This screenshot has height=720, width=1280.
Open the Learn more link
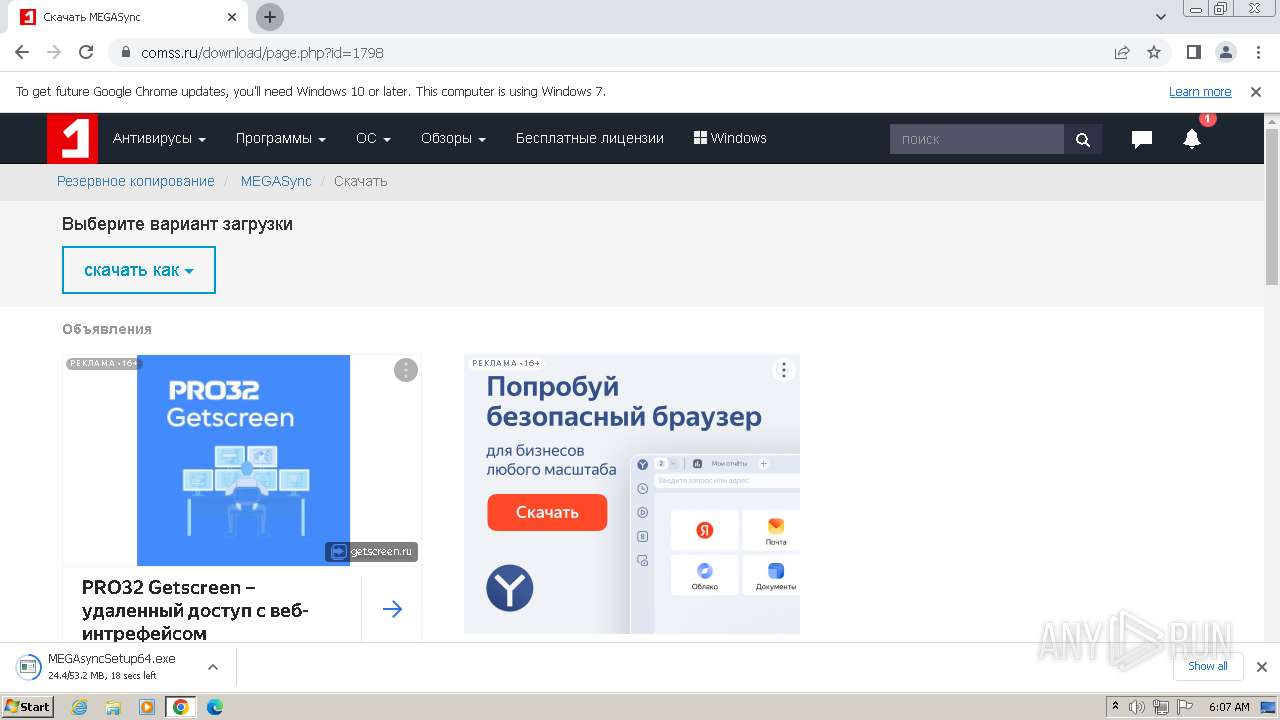1200,92
